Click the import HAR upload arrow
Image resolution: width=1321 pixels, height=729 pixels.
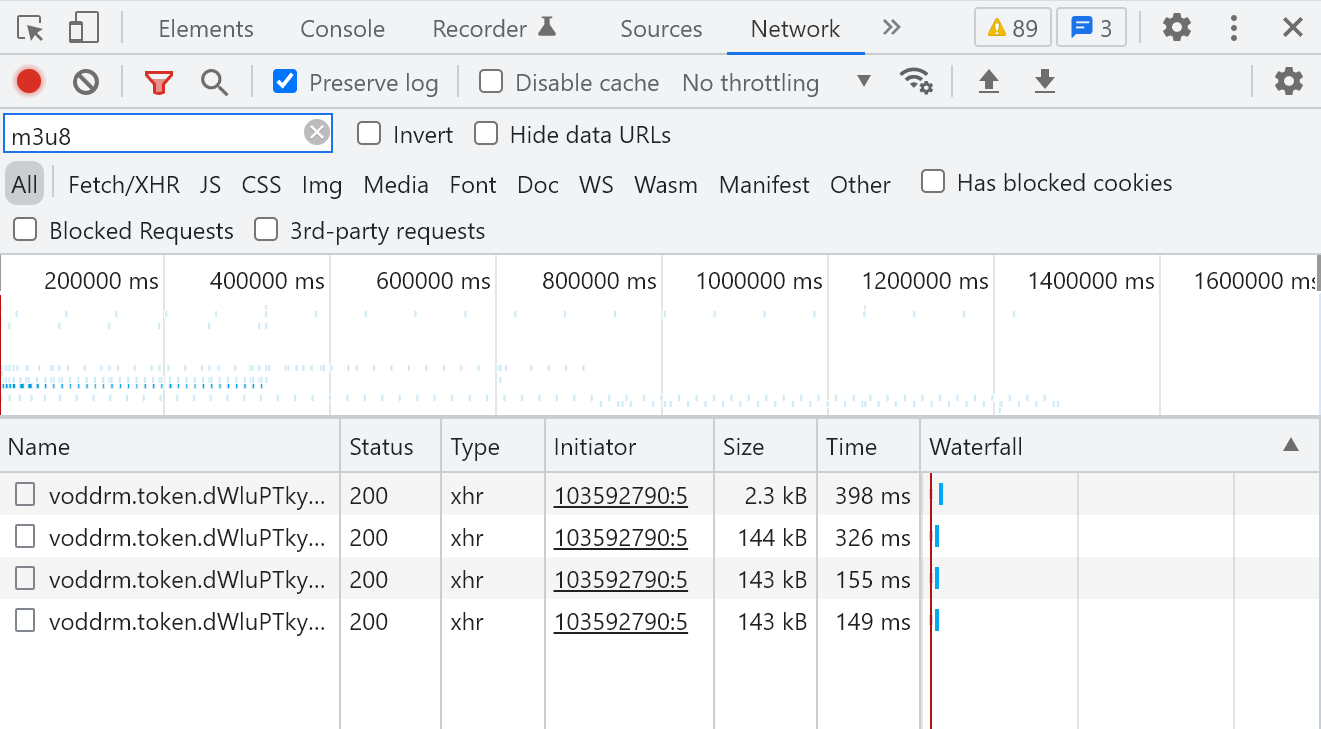pyautogui.click(x=988, y=82)
